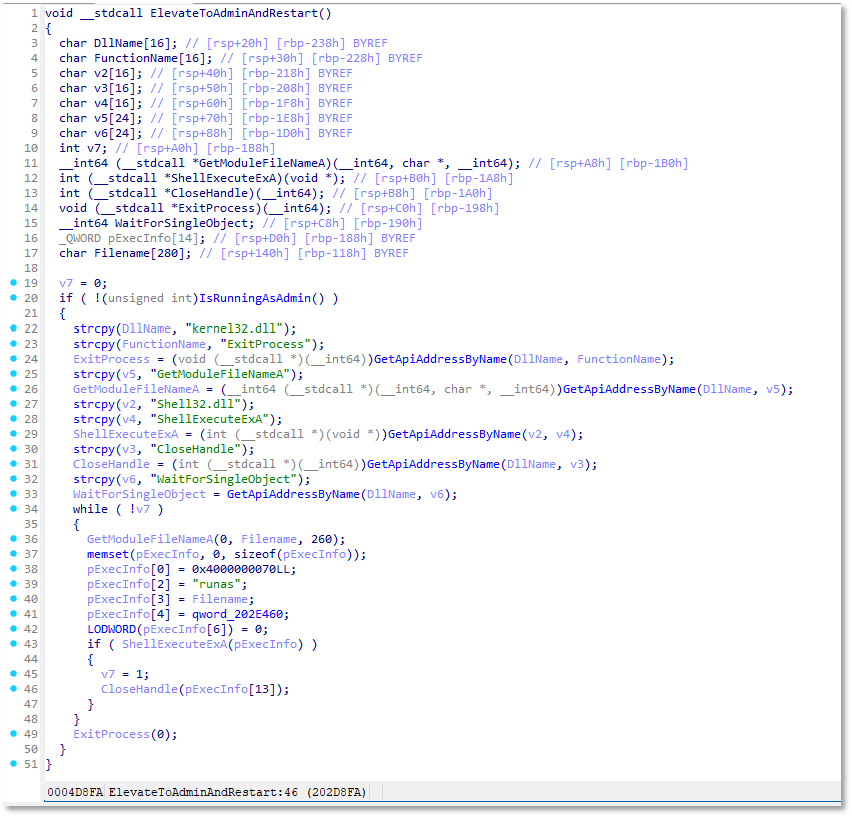The height and width of the screenshot is (817, 852).
Task: Click the ExitProcess(0) call on line 49
Action: coord(111,734)
